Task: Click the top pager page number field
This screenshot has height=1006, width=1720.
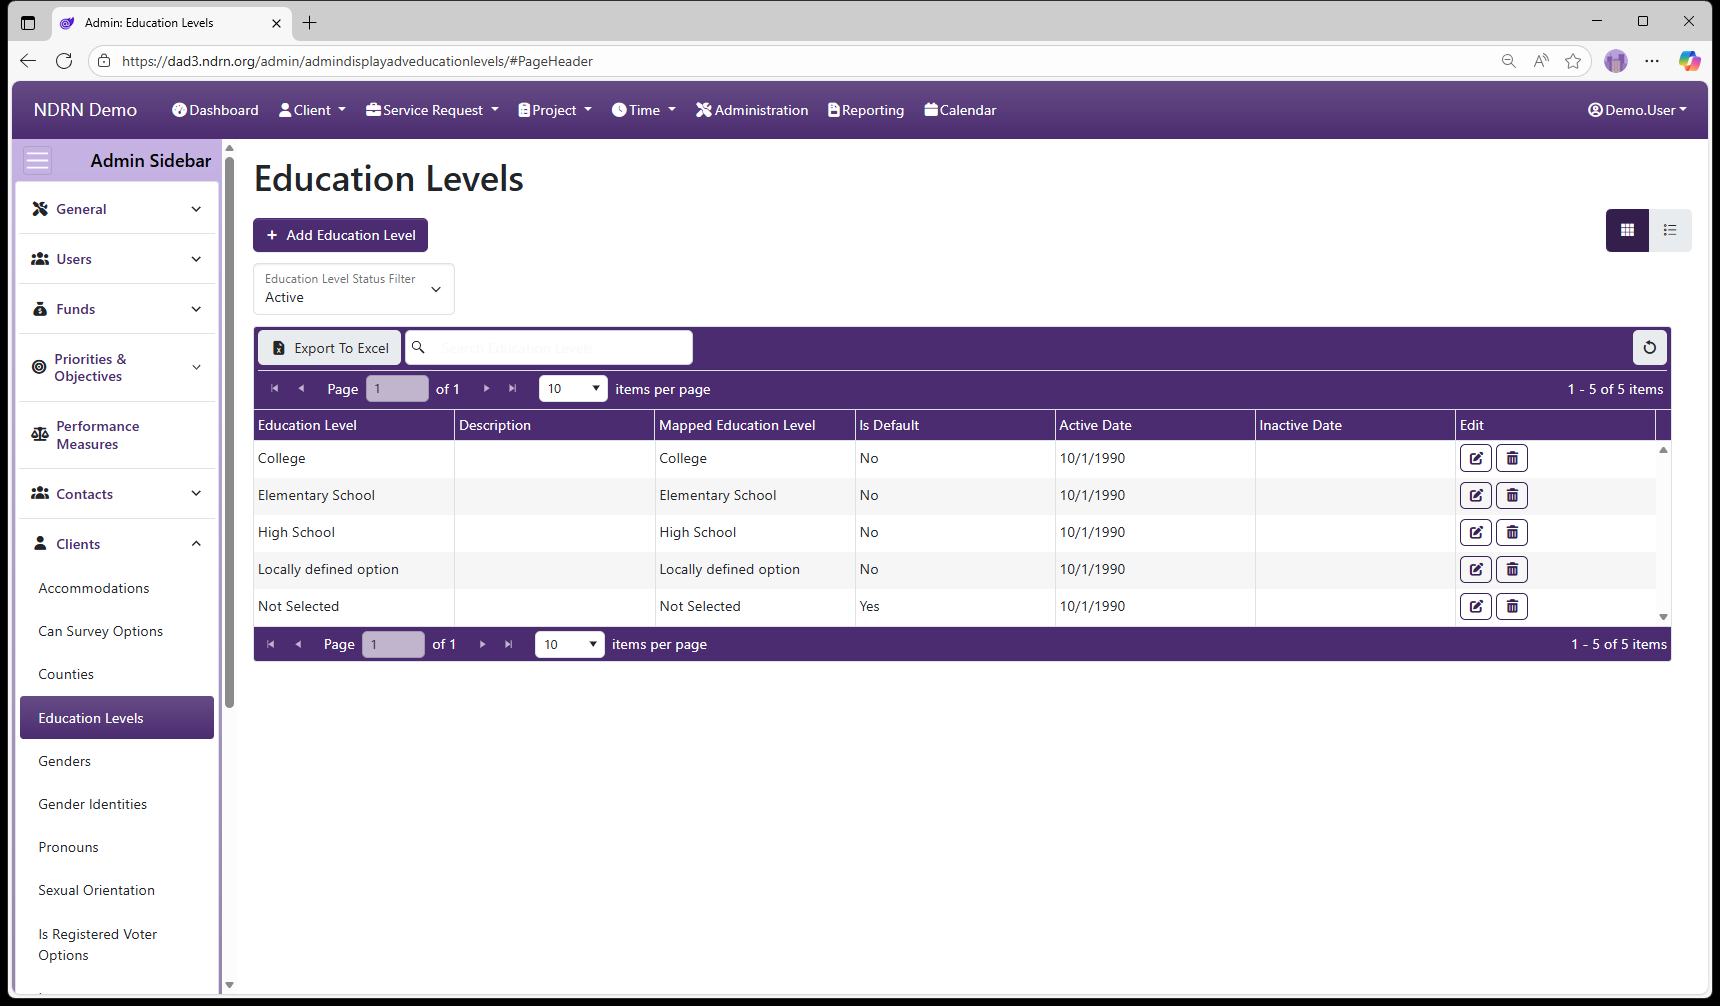Action: point(397,388)
